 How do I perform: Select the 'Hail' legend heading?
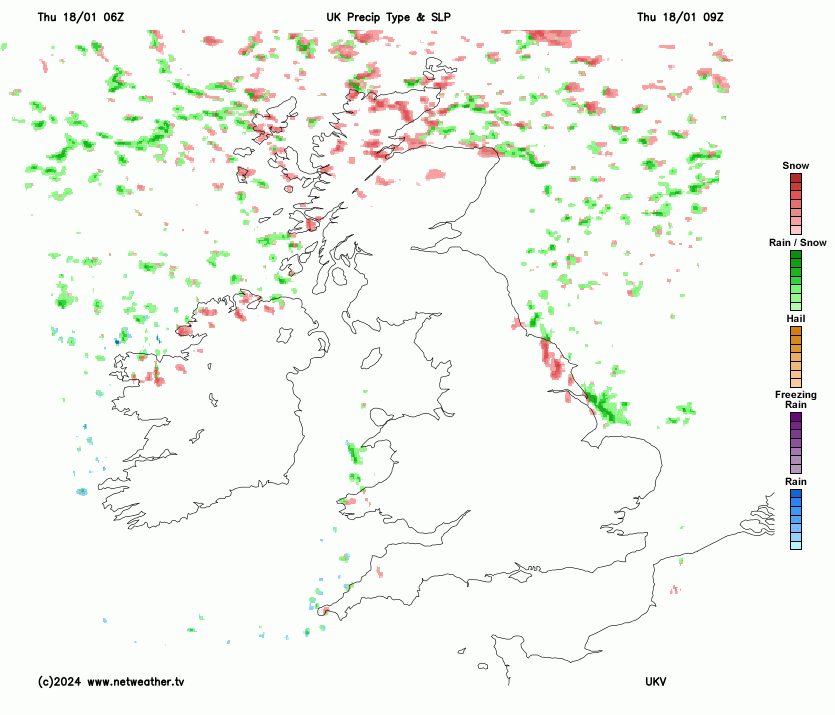(796, 318)
